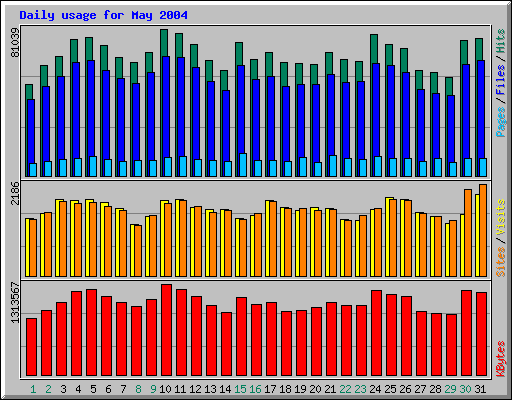The width and height of the screenshot is (512, 400).
Task: Click day label 15 on the x-axis
Action: [240, 389]
